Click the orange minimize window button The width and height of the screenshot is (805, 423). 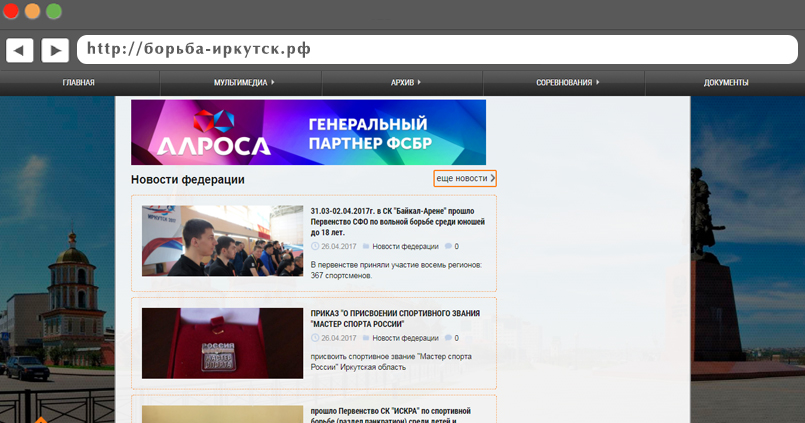click(x=32, y=11)
